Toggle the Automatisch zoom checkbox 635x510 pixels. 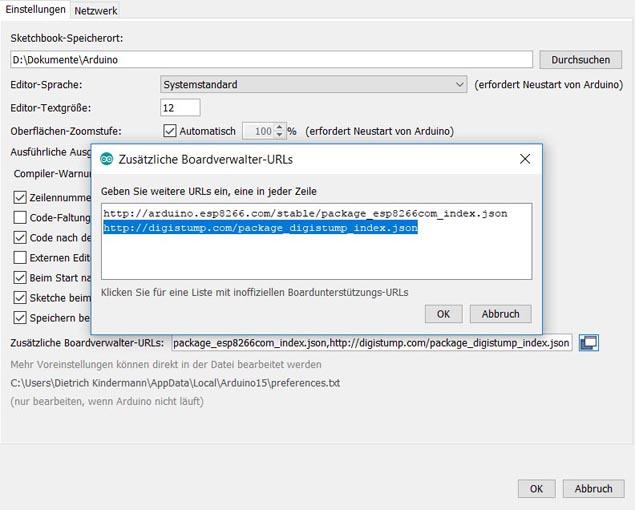170,131
